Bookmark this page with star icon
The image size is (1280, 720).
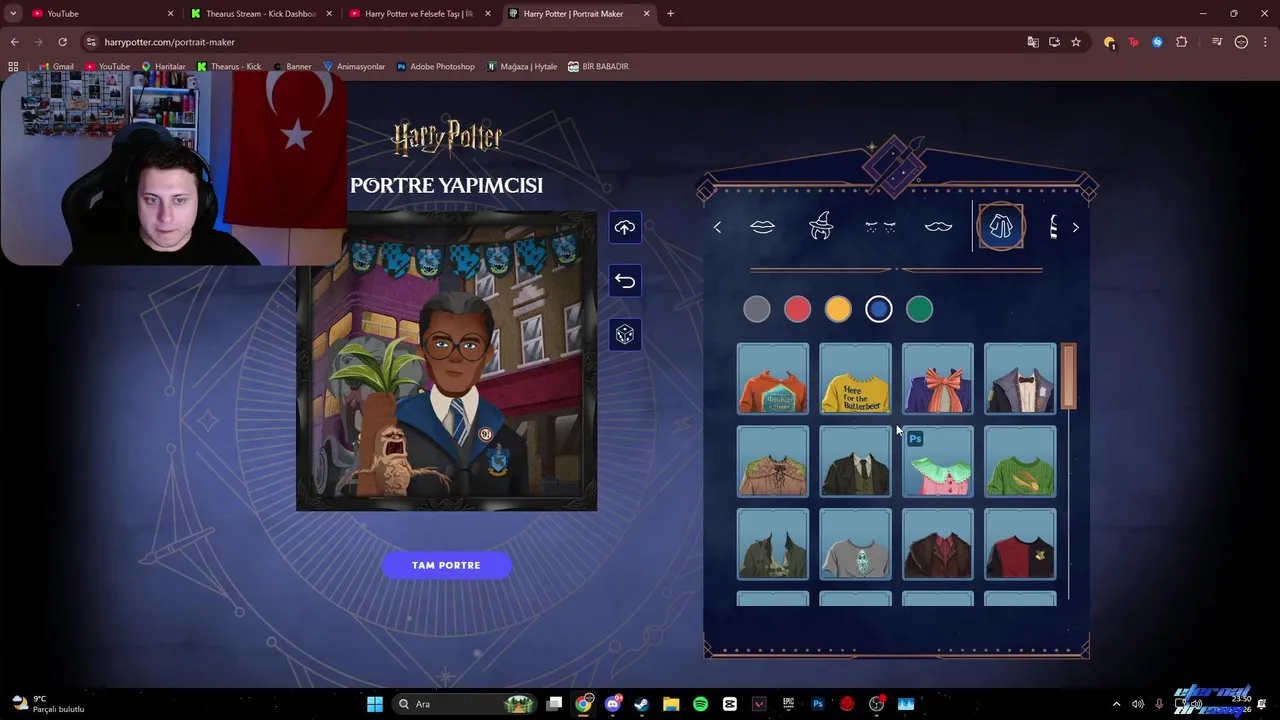(1076, 42)
